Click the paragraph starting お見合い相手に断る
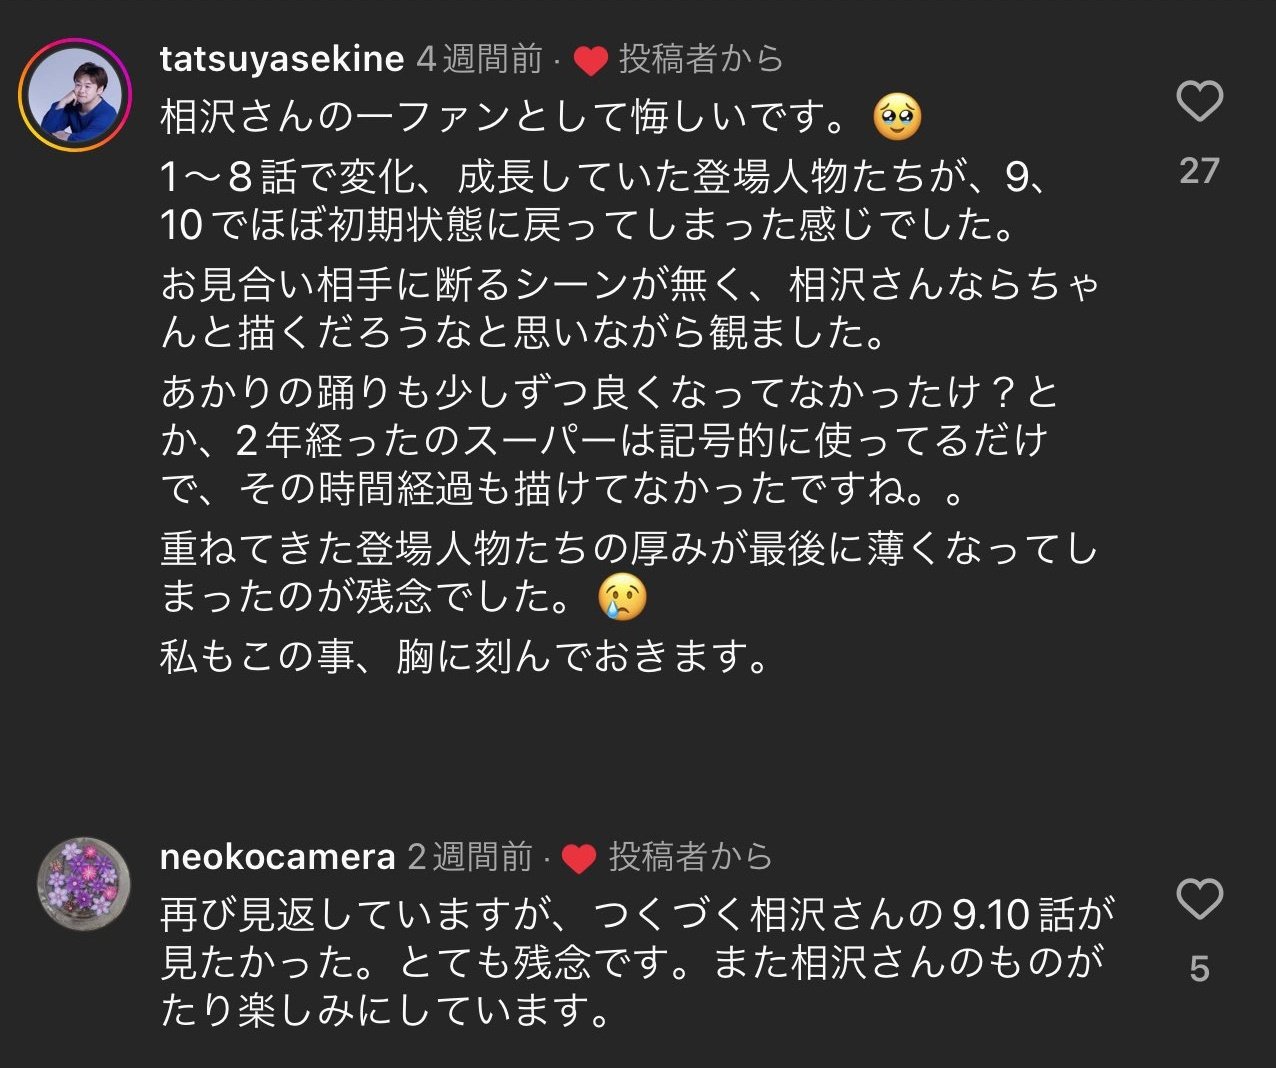Viewport: 1276px width, 1068px height. 630,309
